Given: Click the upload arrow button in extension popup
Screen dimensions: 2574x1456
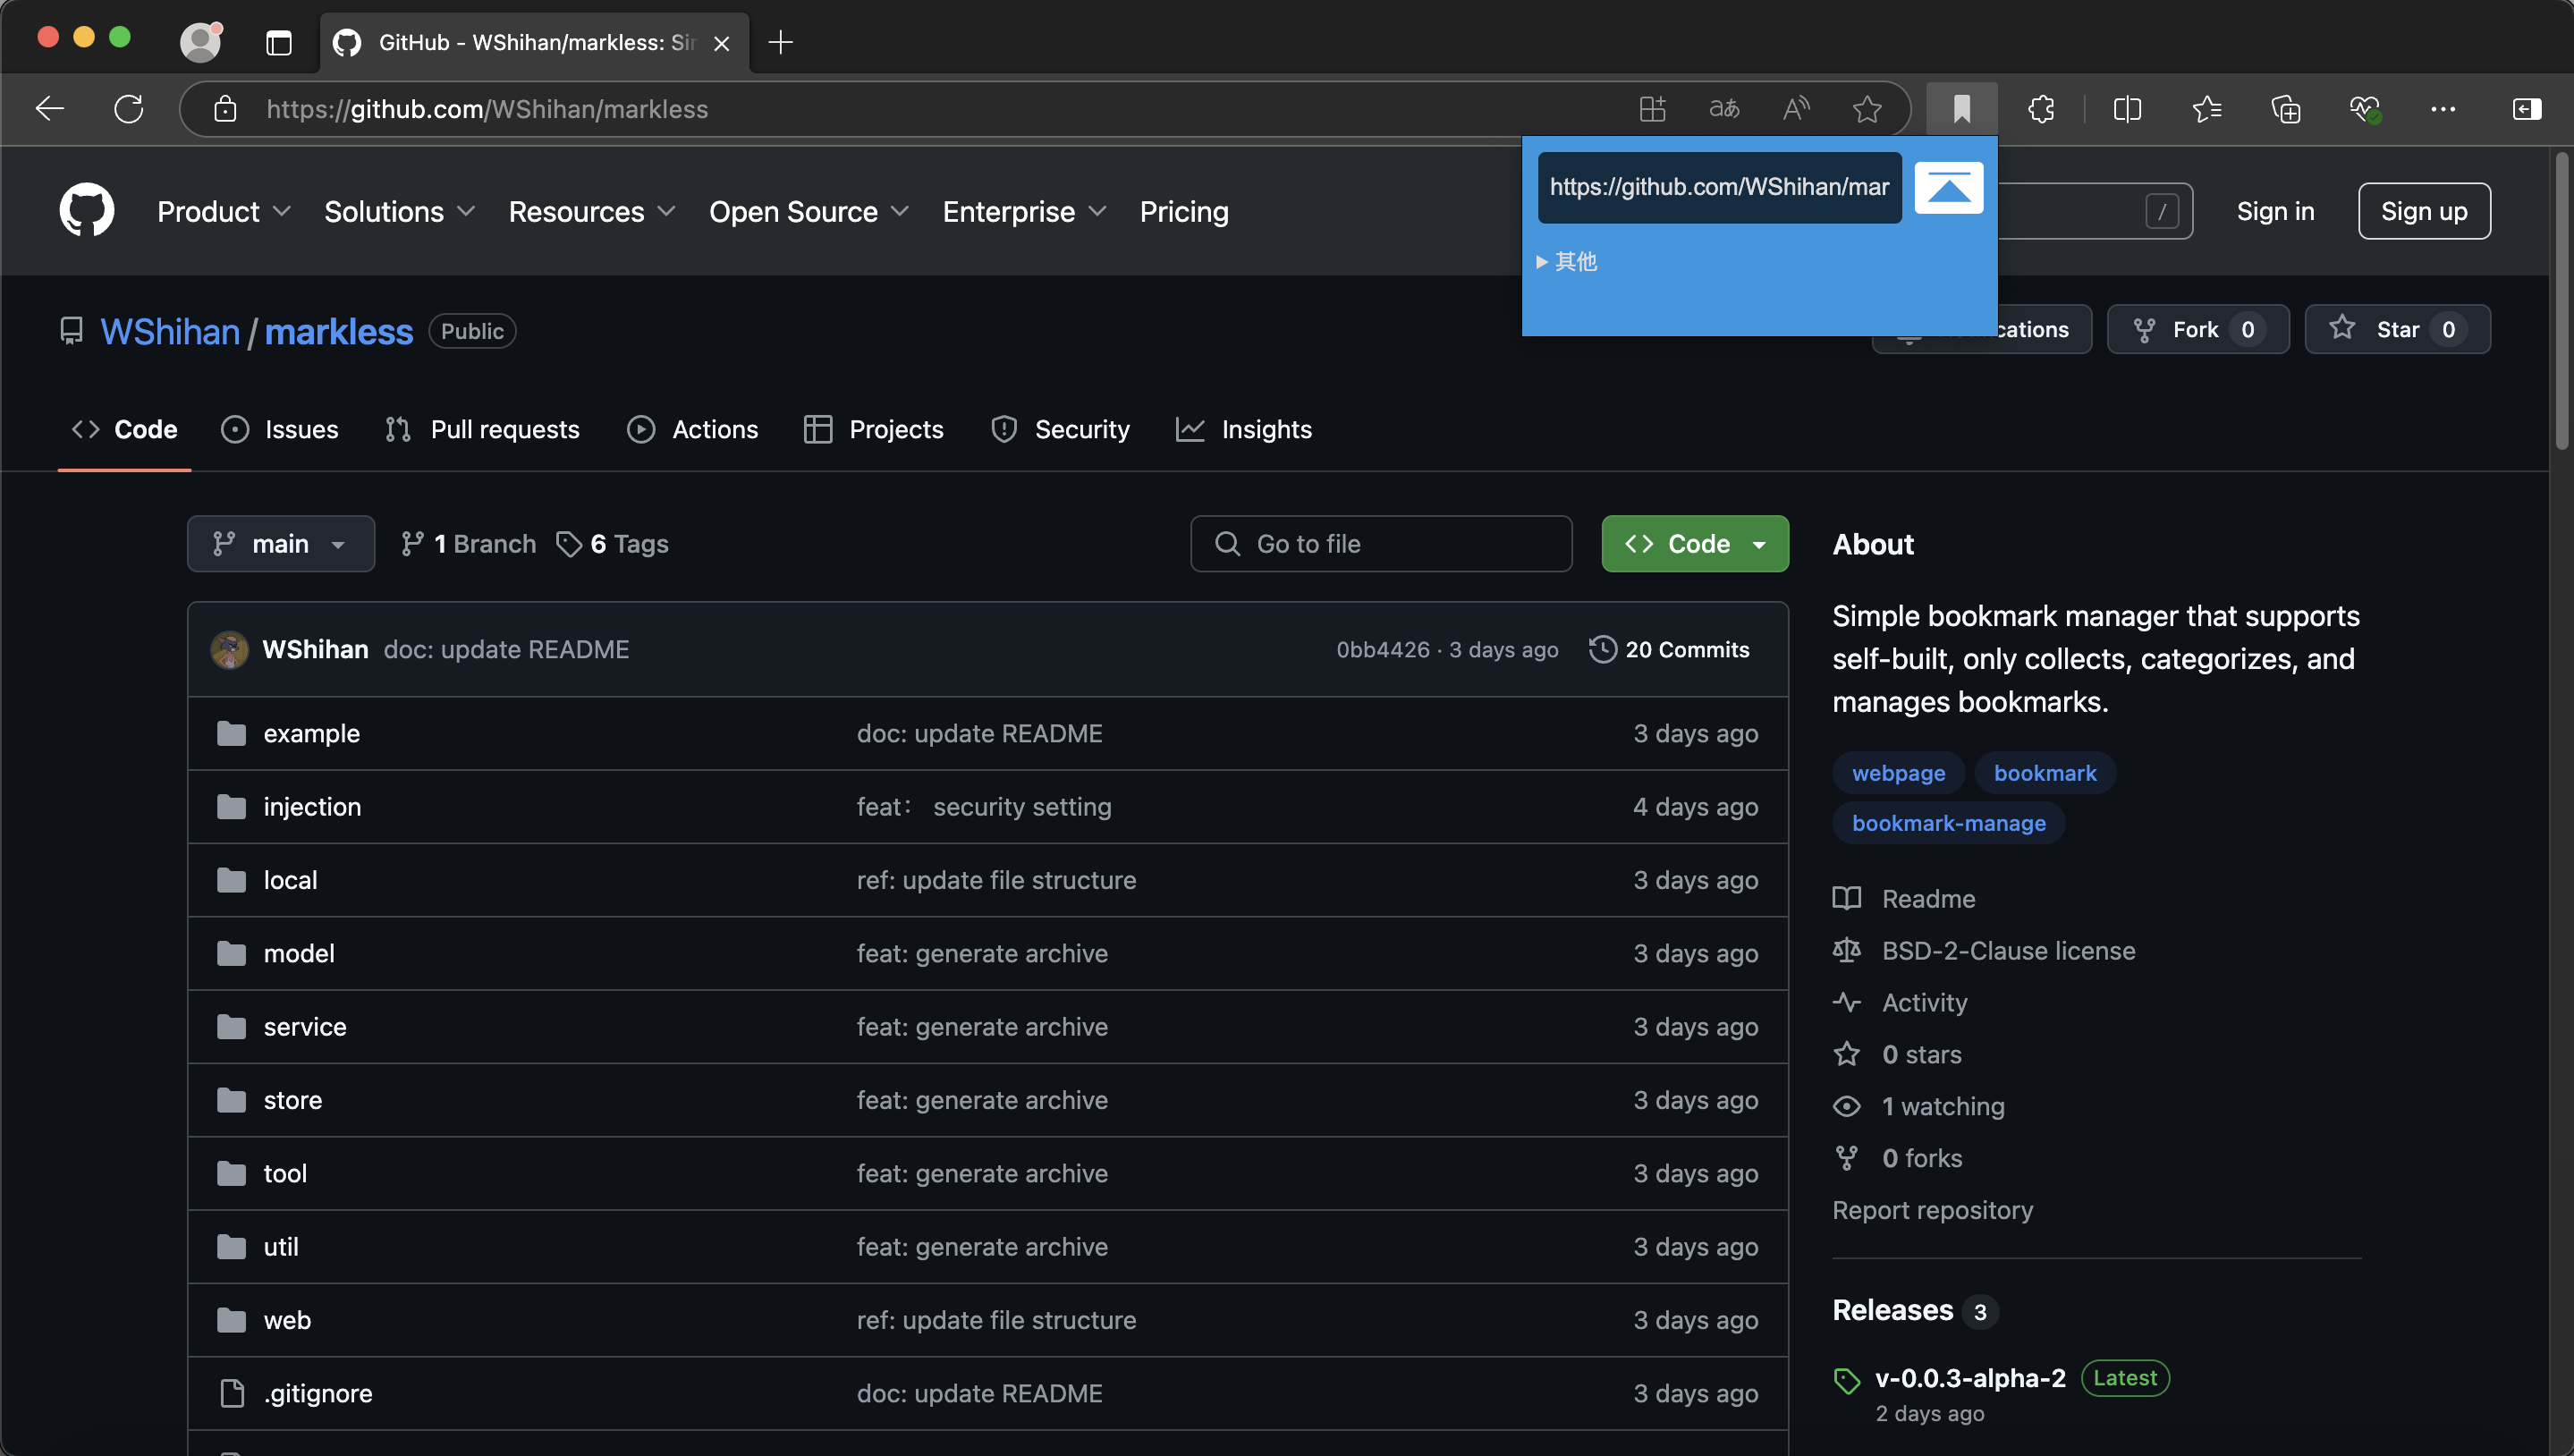Looking at the screenshot, I should click(1949, 187).
